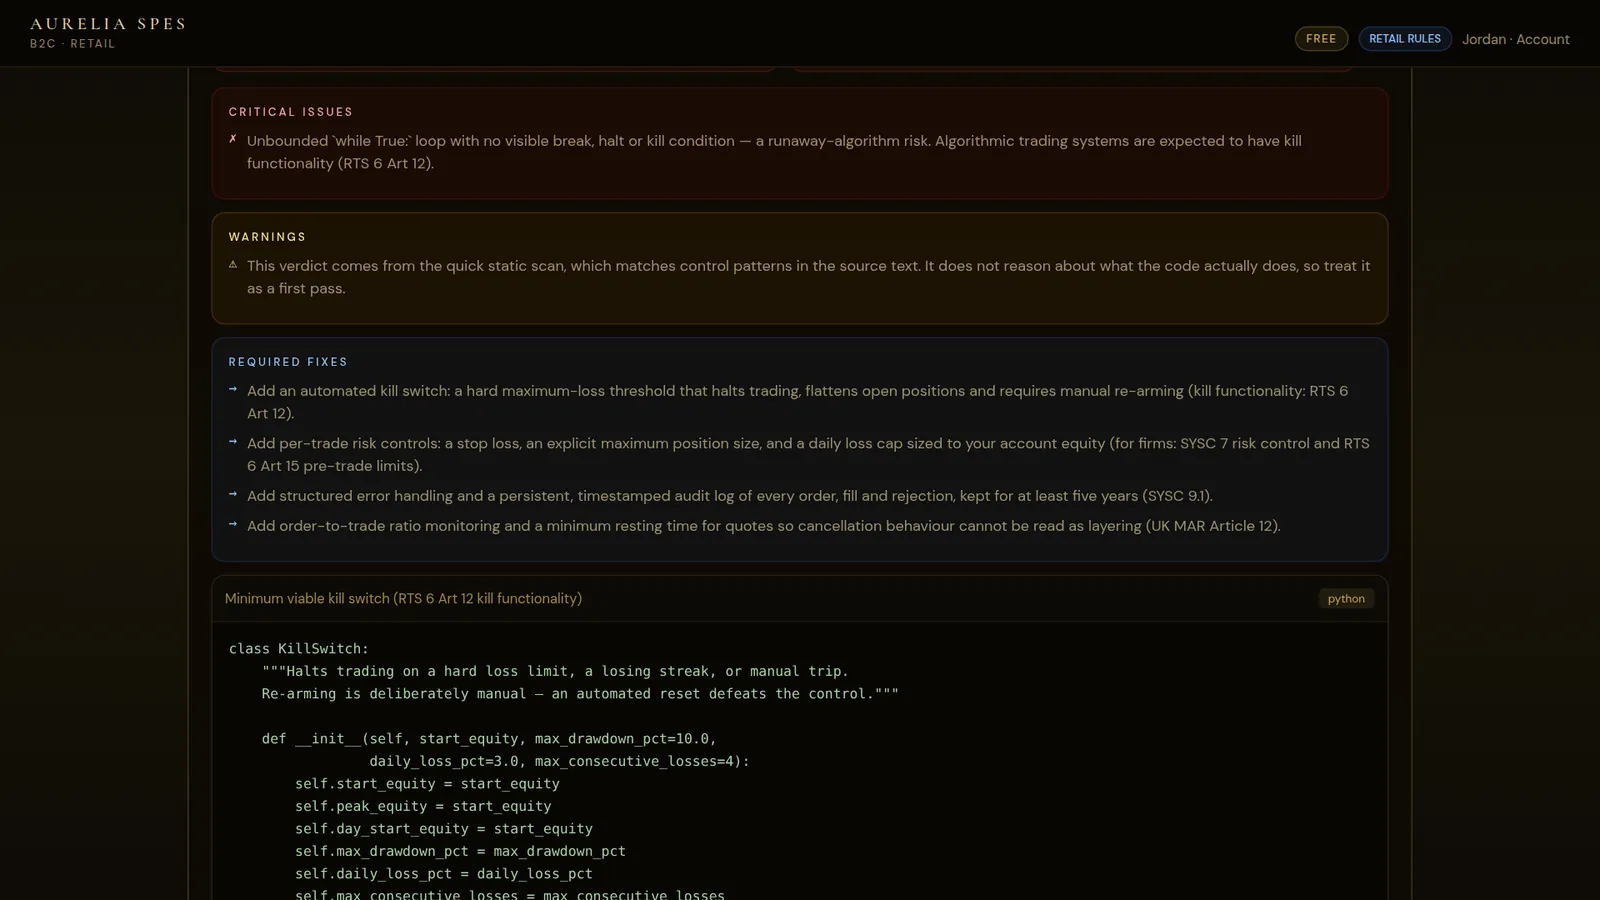This screenshot has height=900, width=1600.
Task: Click the CRITICAL ISSUES heading
Action: pyautogui.click(x=290, y=112)
